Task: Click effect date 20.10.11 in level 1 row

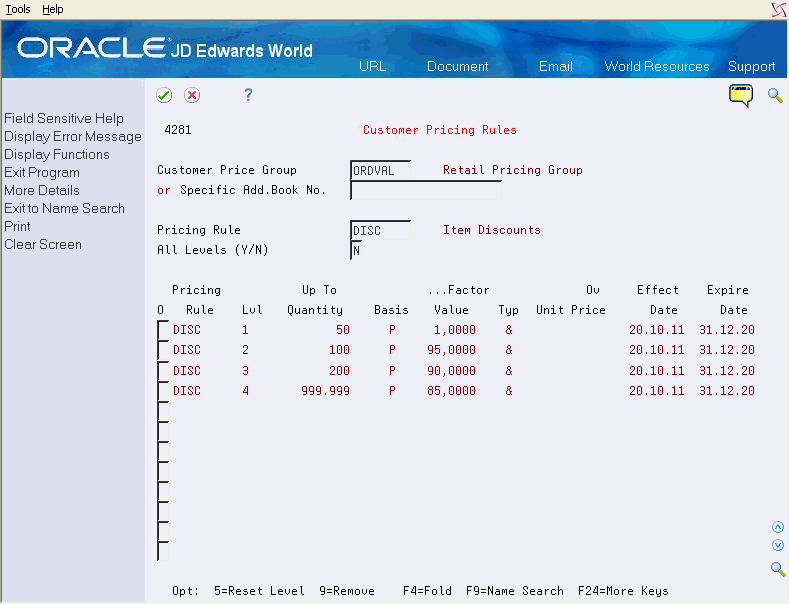Action: (x=657, y=330)
